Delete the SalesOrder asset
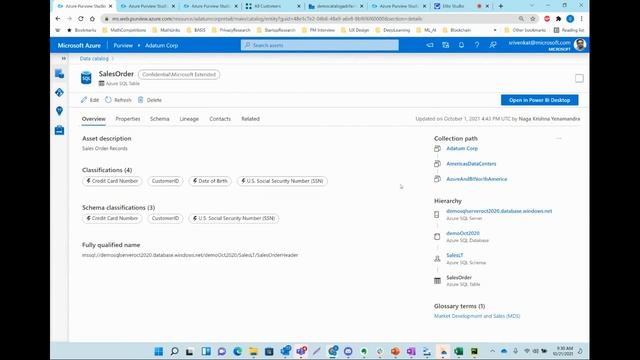 150,100
